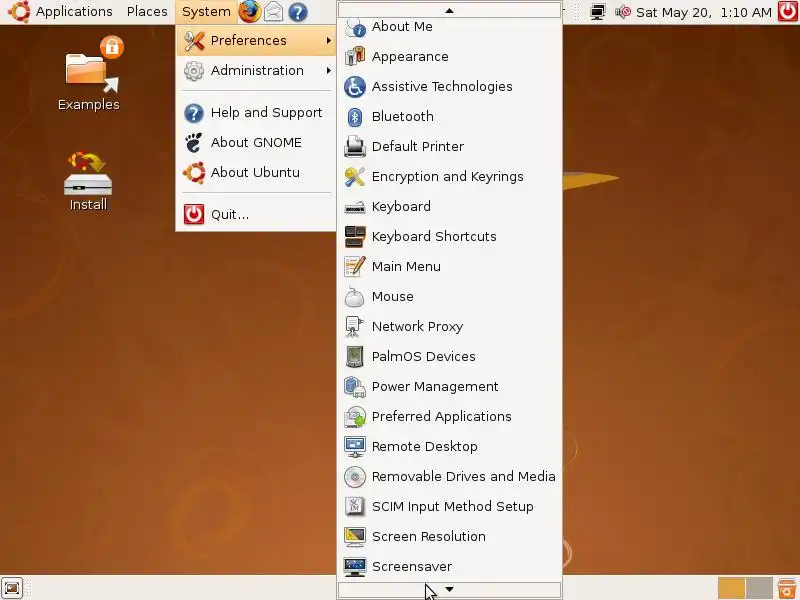The width and height of the screenshot is (800, 600).
Task: Click the Keyboard preferences icon
Action: [x=355, y=207]
